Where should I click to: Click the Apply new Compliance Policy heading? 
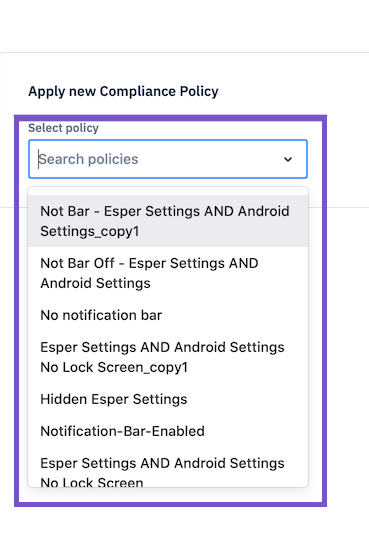[x=123, y=91]
